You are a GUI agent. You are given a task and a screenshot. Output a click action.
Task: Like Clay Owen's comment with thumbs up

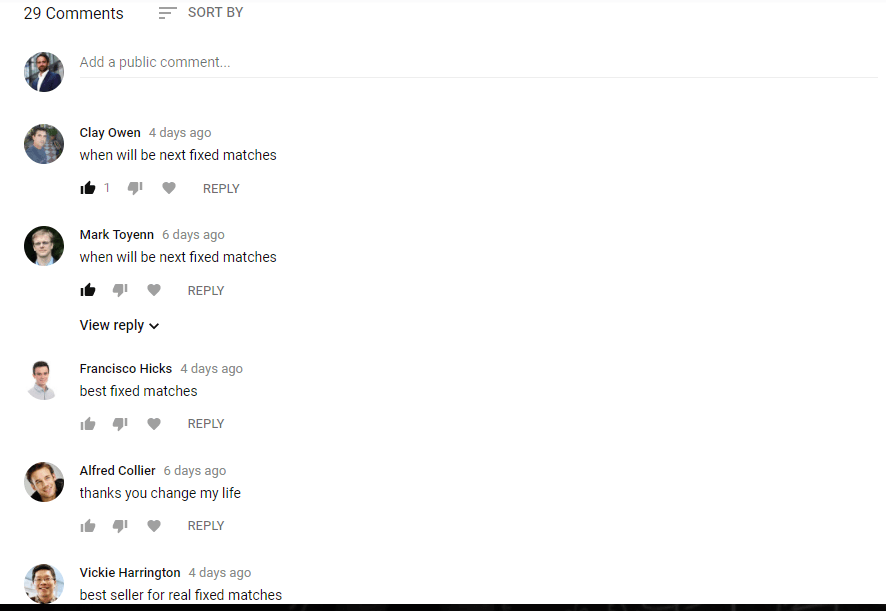pos(88,188)
